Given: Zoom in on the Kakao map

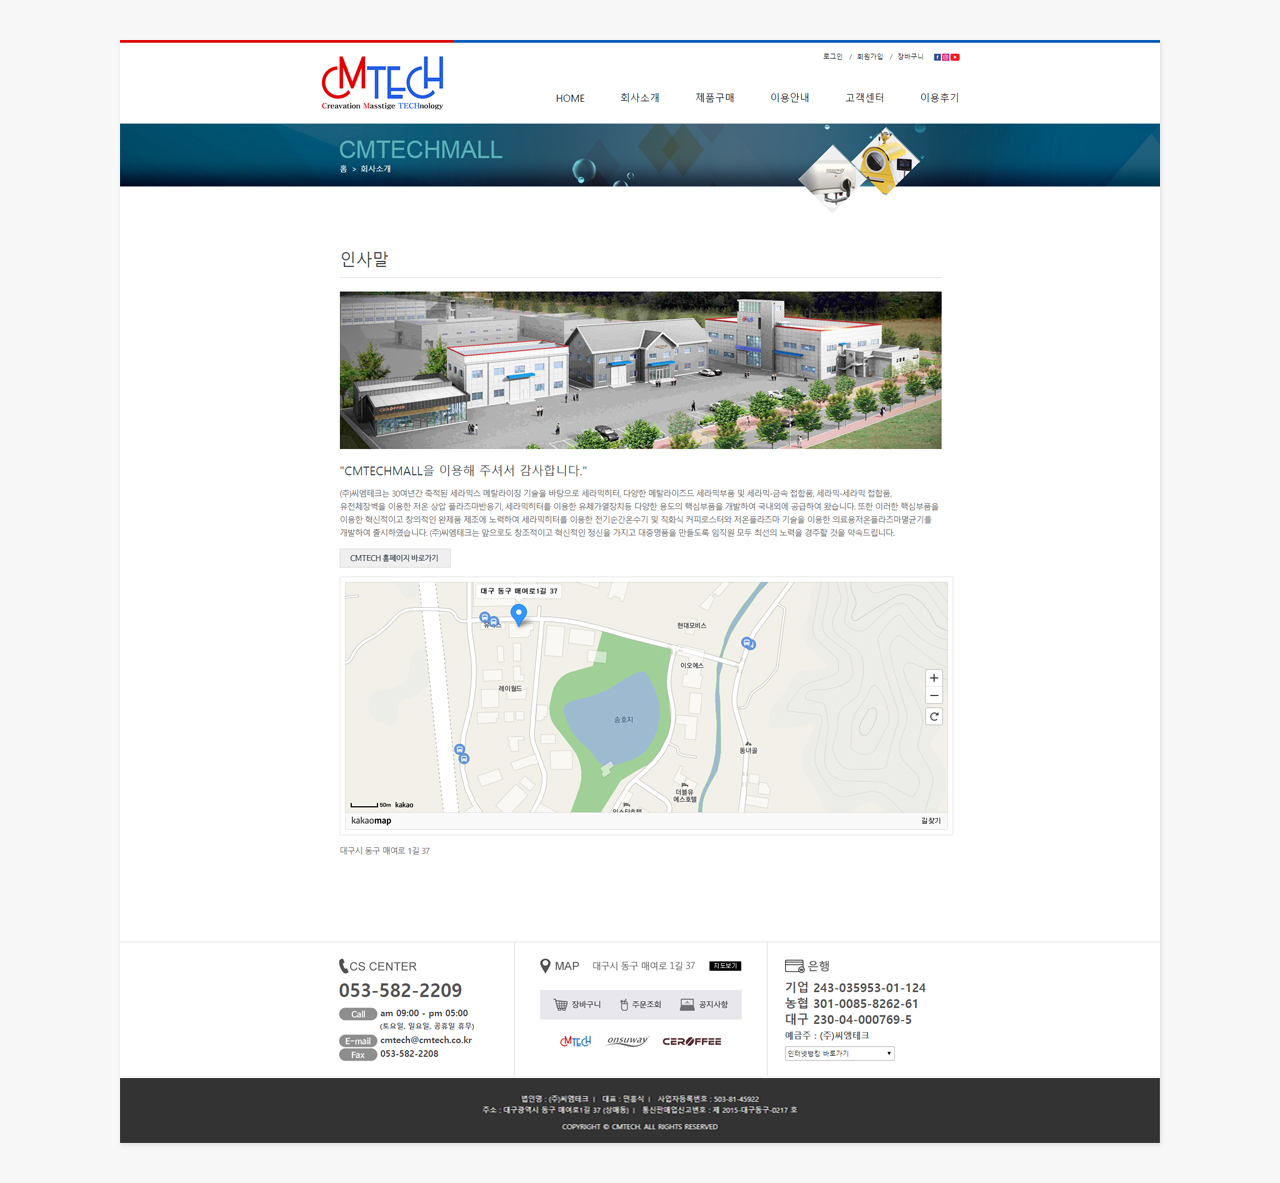Looking at the screenshot, I should point(934,678).
